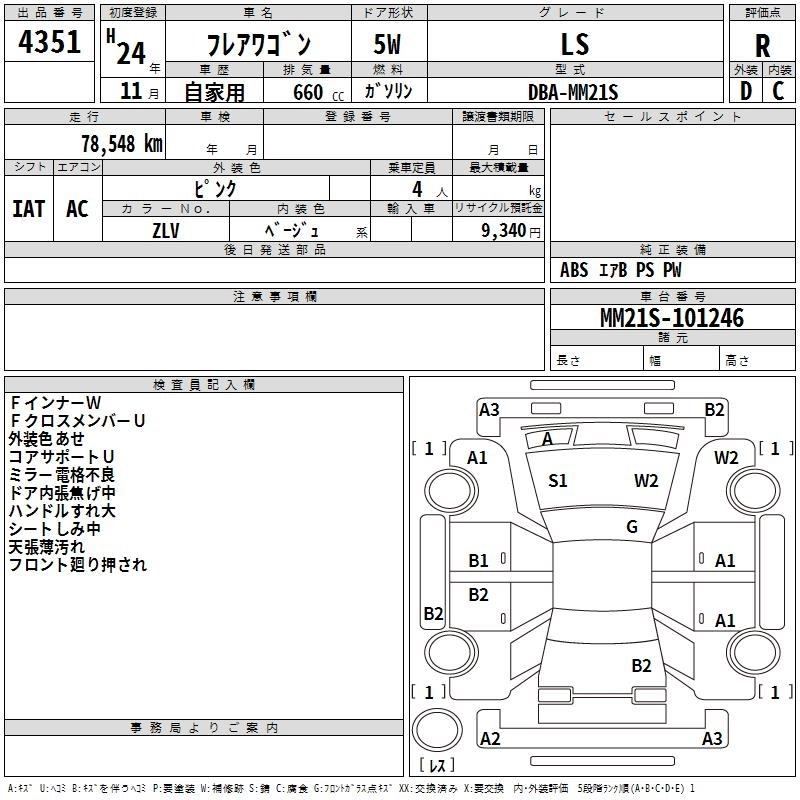Select the color code ZLV
800x800 pixels.
166,229
